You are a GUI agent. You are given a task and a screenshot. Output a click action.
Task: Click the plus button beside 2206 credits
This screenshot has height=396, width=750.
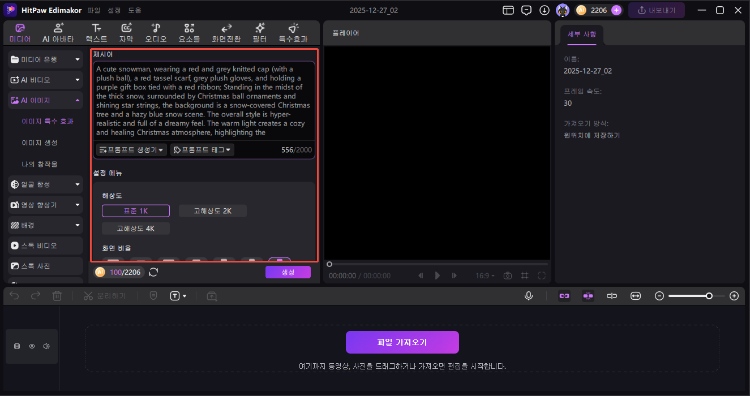(x=617, y=10)
